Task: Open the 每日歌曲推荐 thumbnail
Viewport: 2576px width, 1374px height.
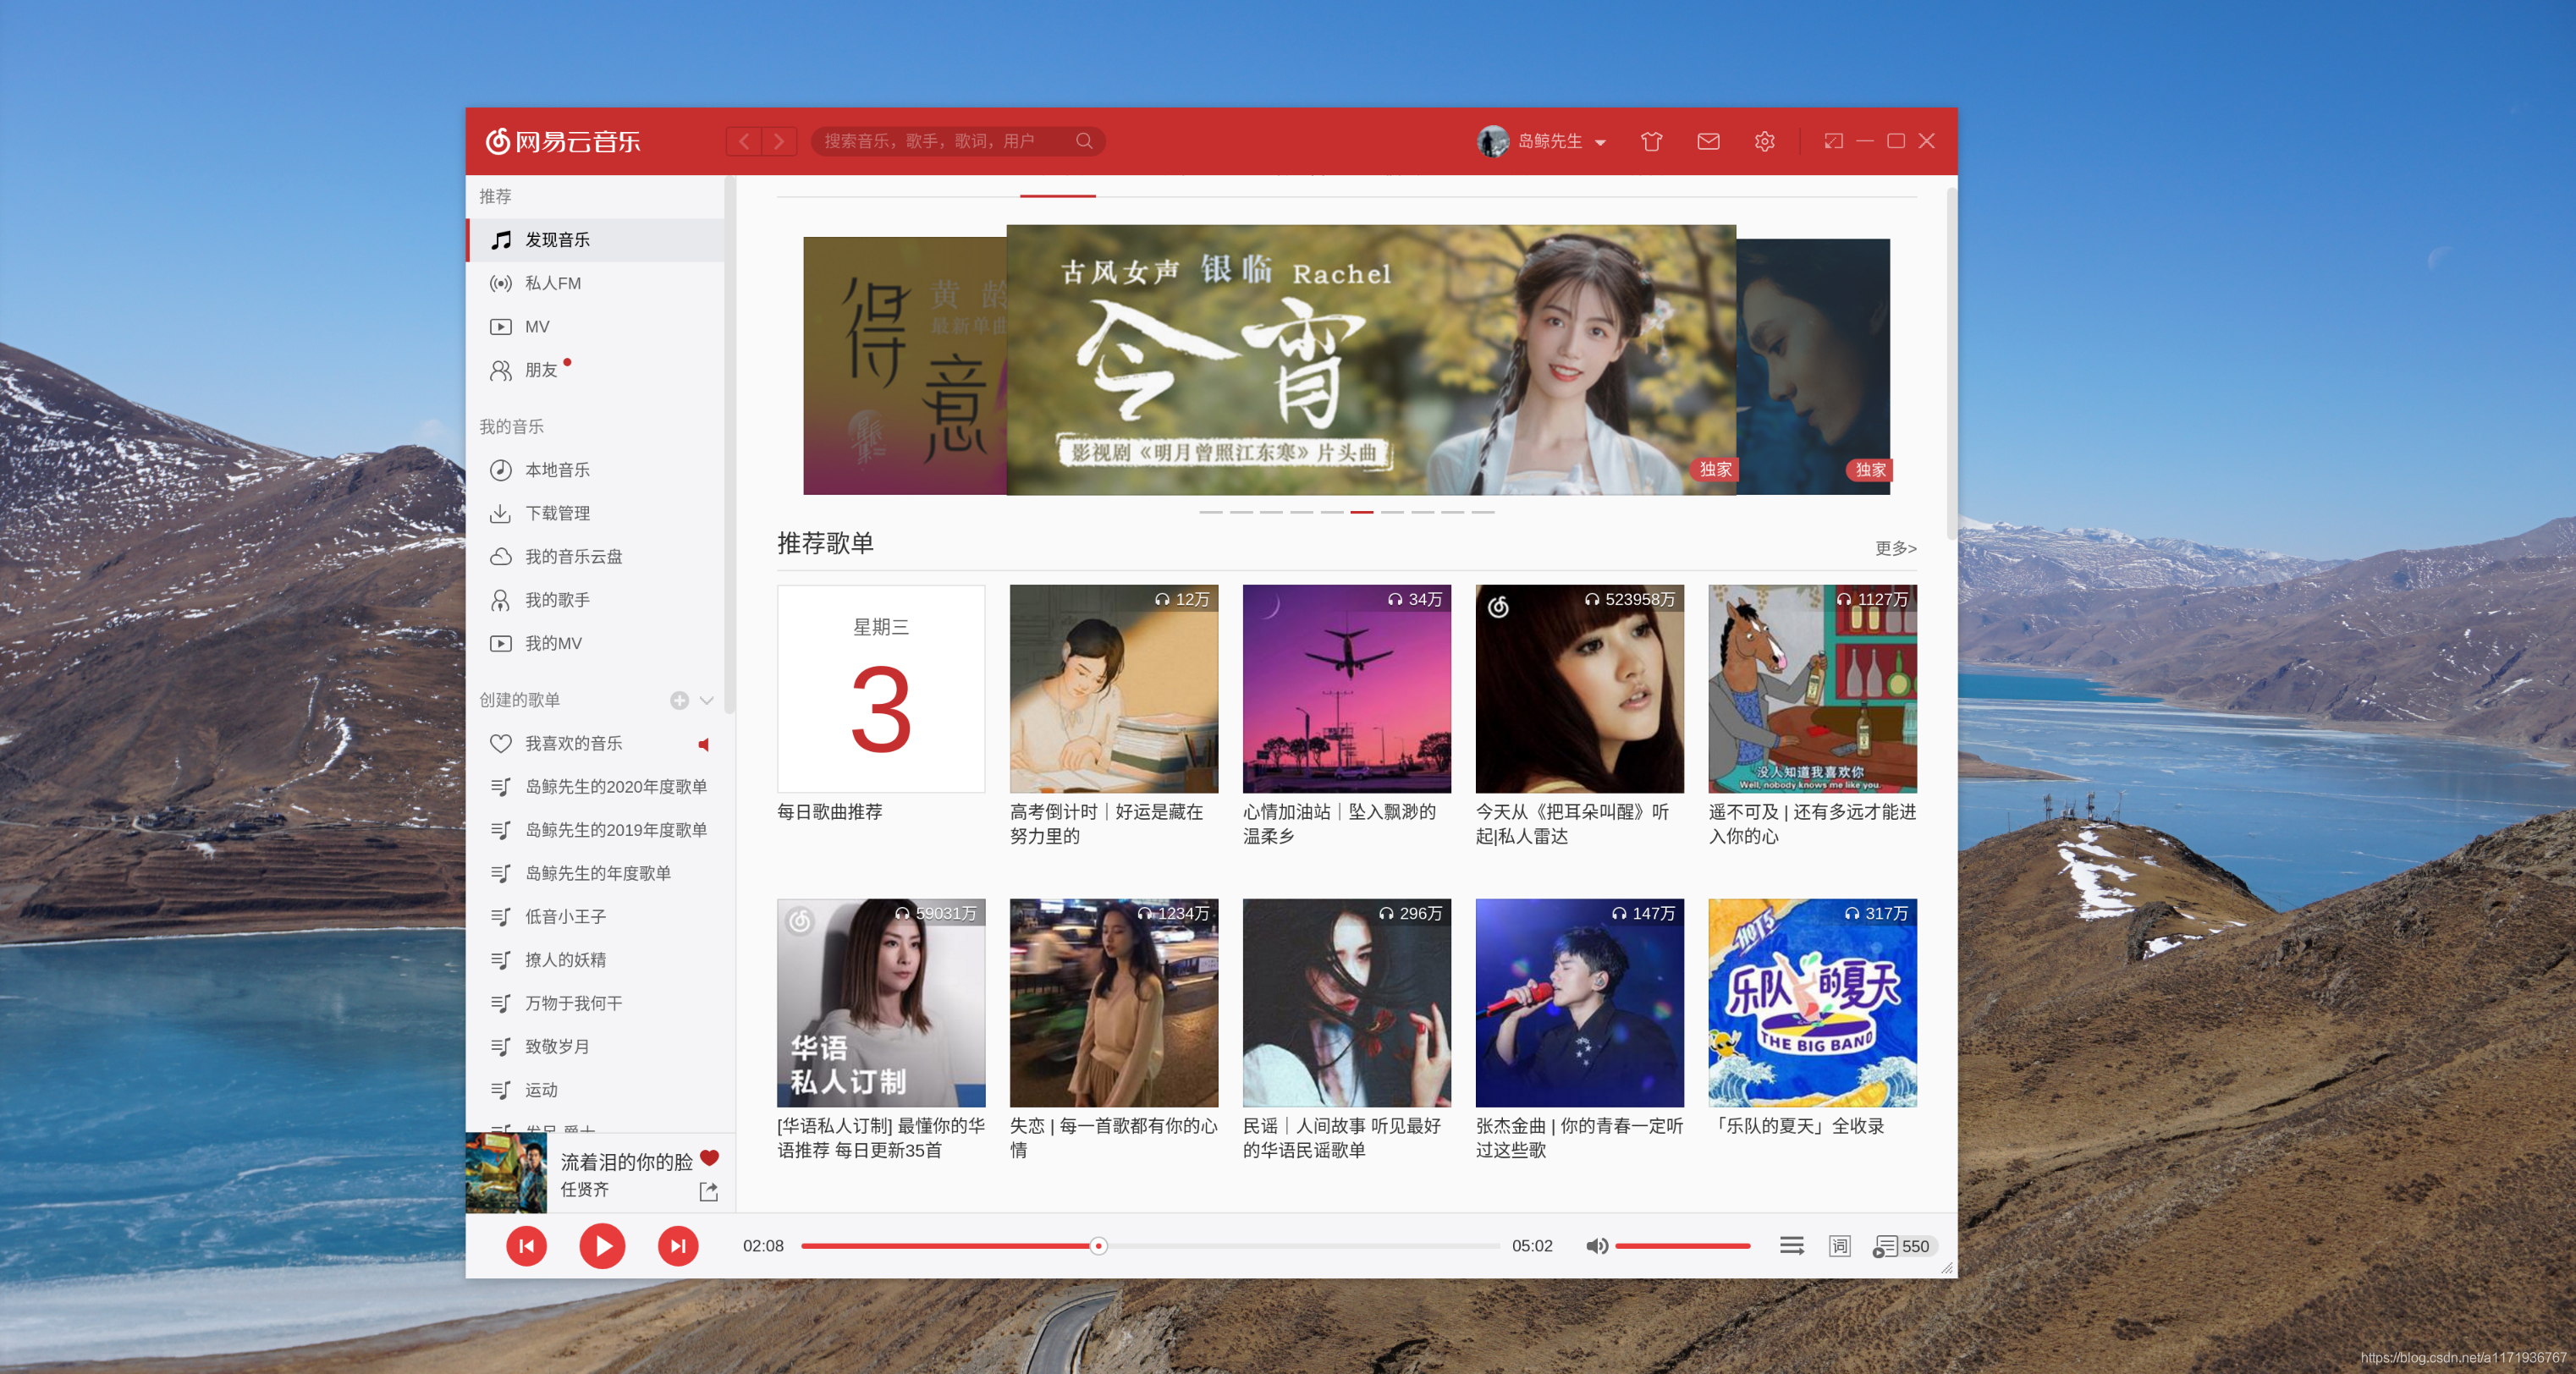Action: (880, 689)
